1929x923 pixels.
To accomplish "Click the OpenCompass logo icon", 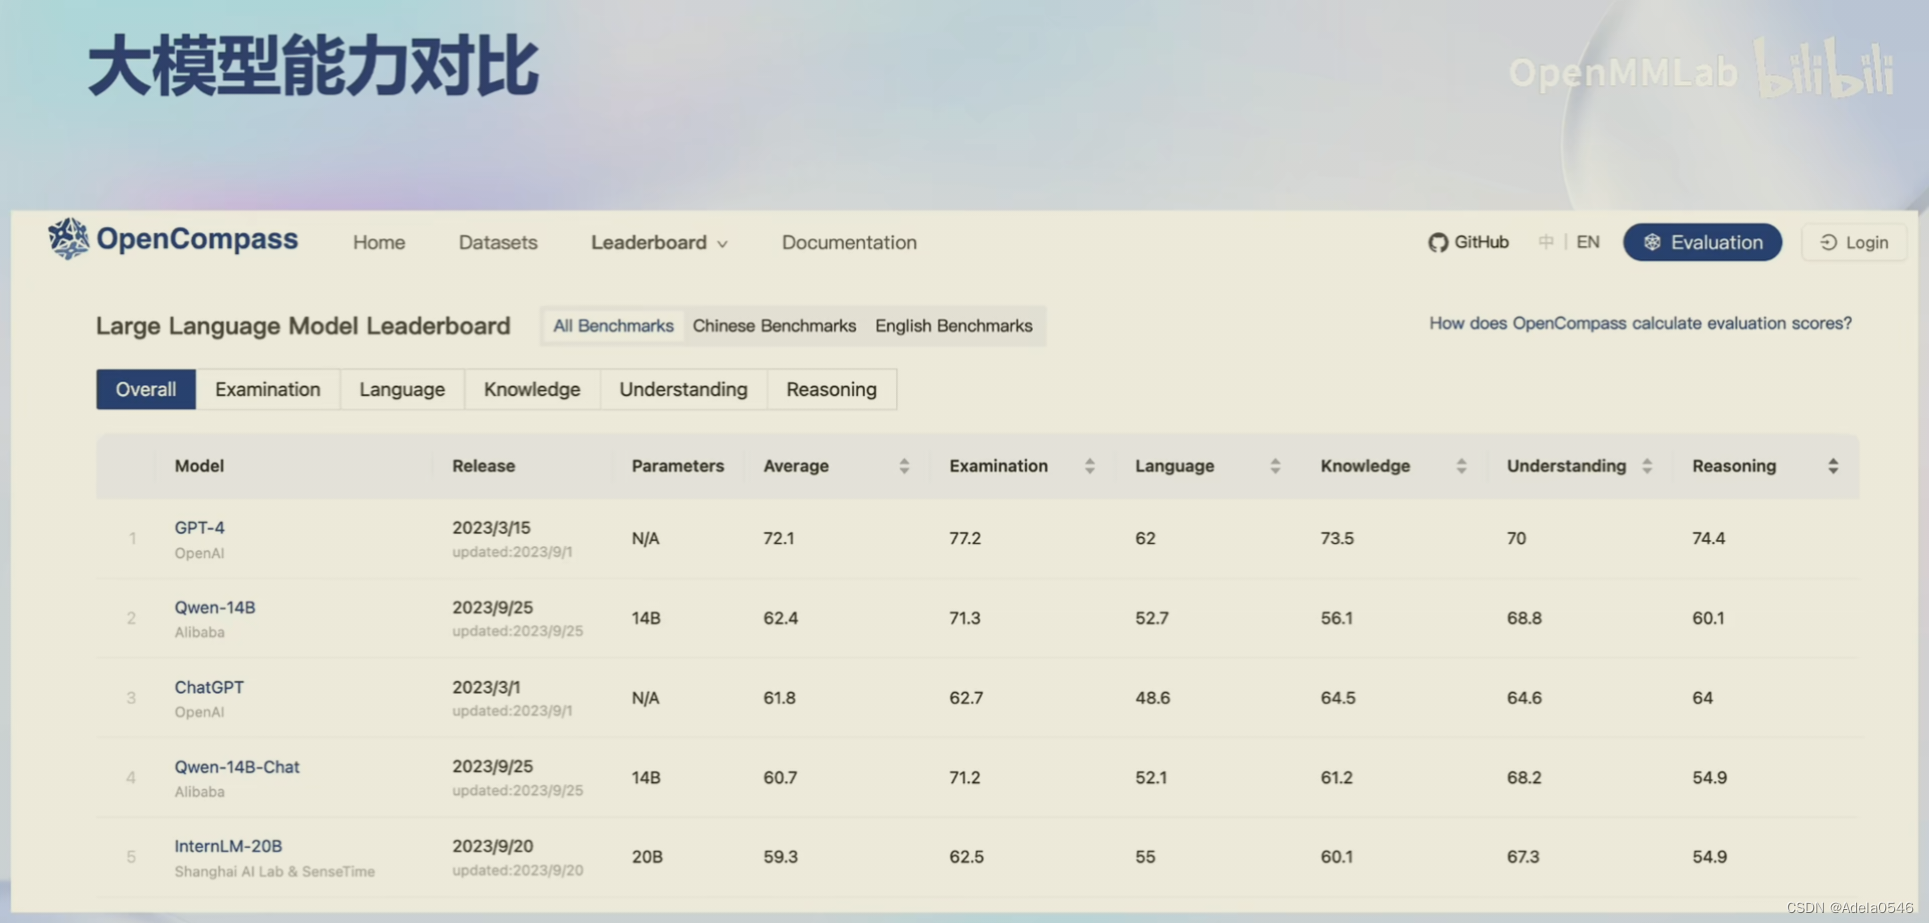I will [x=68, y=239].
